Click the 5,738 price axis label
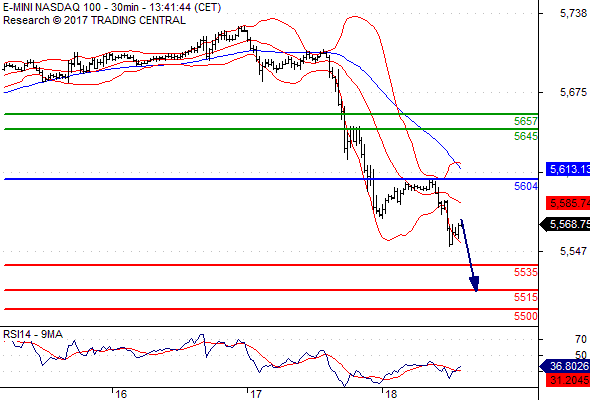 pyautogui.click(x=573, y=14)
